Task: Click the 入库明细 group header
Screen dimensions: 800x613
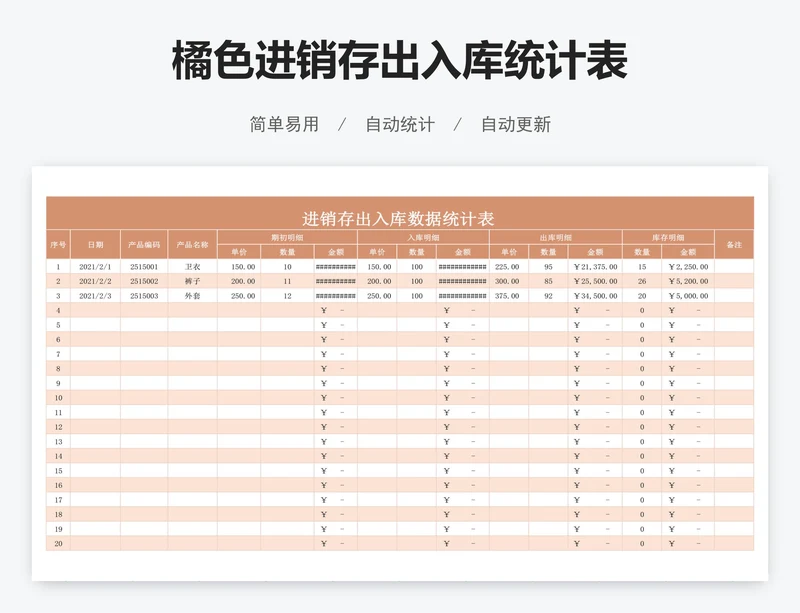Action: pyautogui.click(x=423, y=237)
